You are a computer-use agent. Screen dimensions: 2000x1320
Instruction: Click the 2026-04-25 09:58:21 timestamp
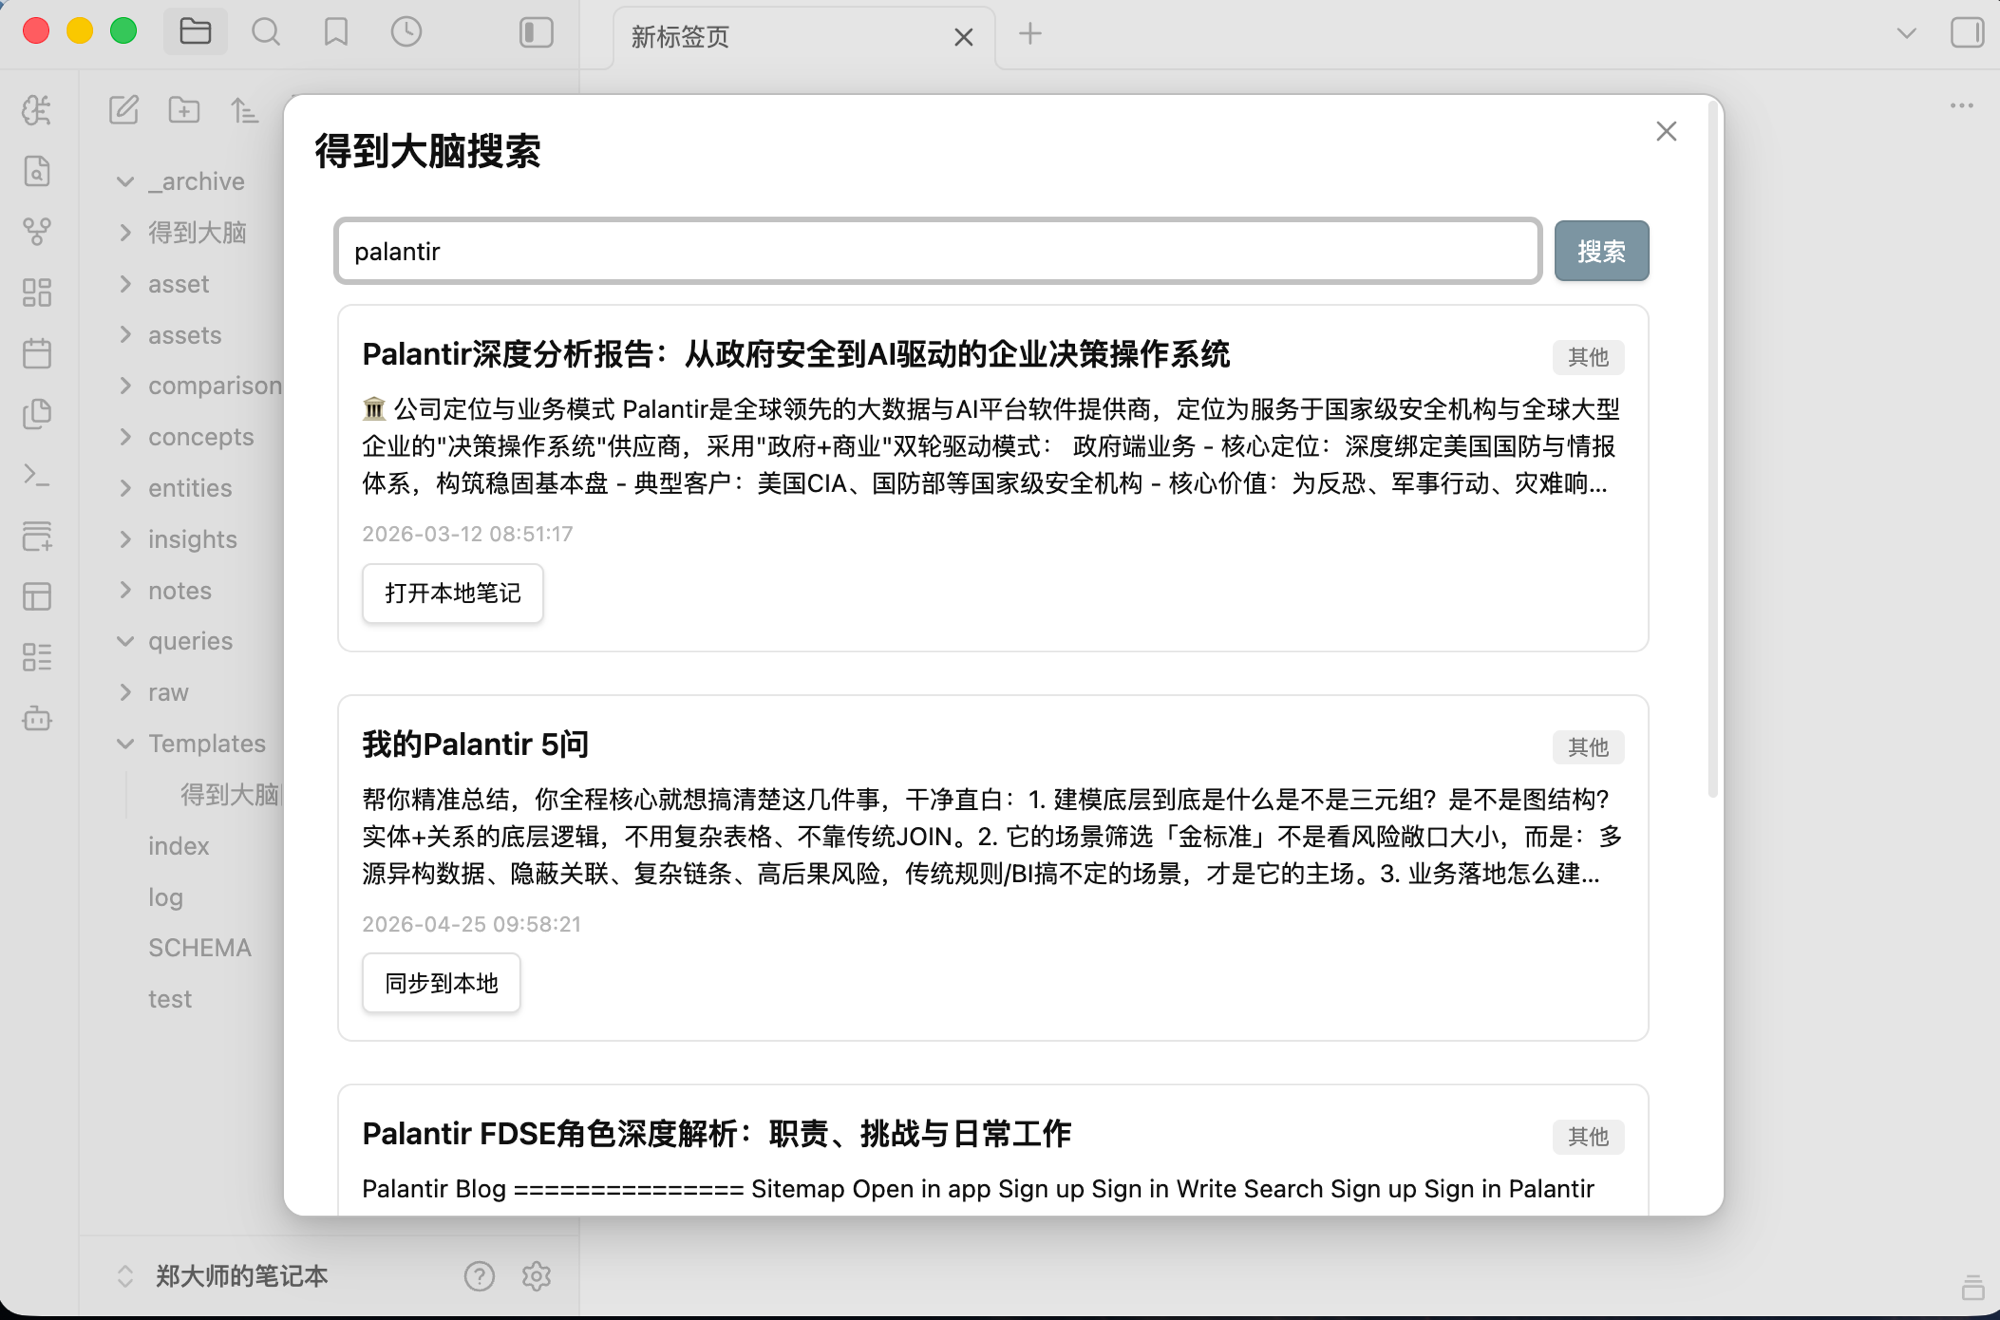tap(471, 924)
